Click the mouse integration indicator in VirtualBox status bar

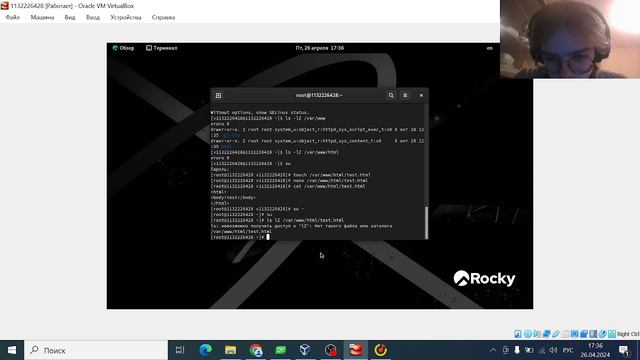[602, 334]
